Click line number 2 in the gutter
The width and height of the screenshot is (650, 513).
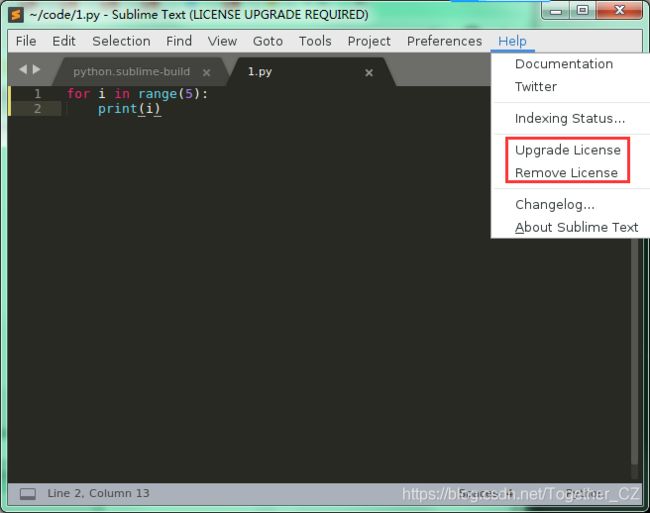tap(37, 109)
